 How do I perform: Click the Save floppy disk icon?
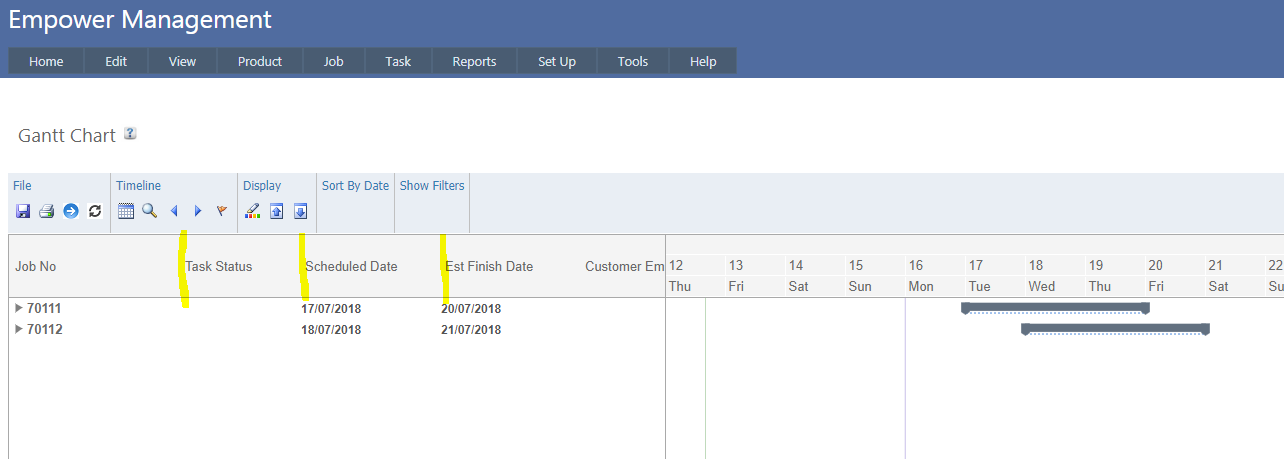[23, 211]
